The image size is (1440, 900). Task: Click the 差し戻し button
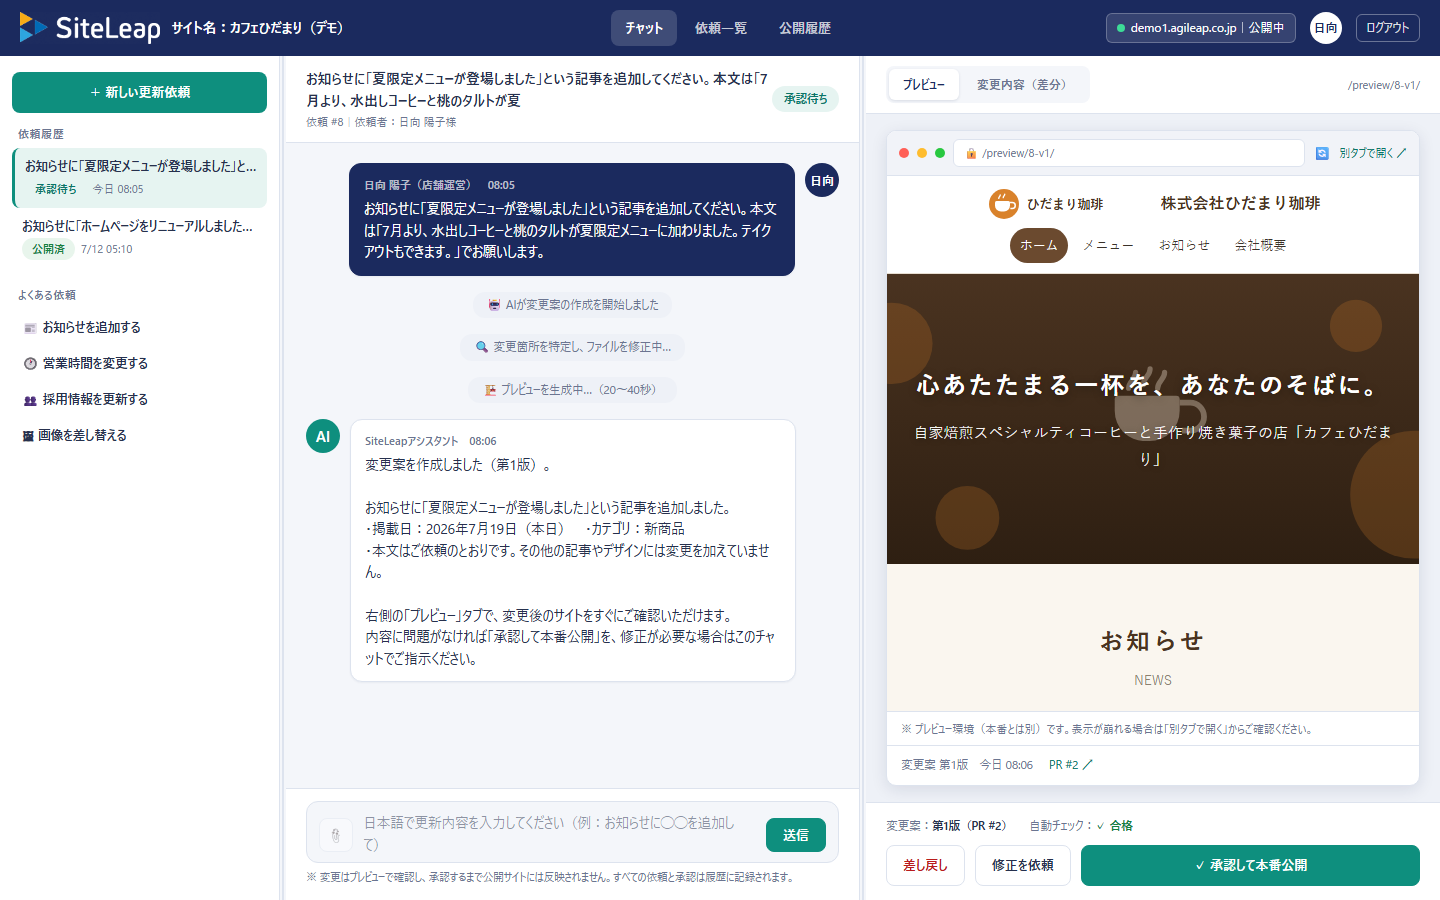click(925, 865)
